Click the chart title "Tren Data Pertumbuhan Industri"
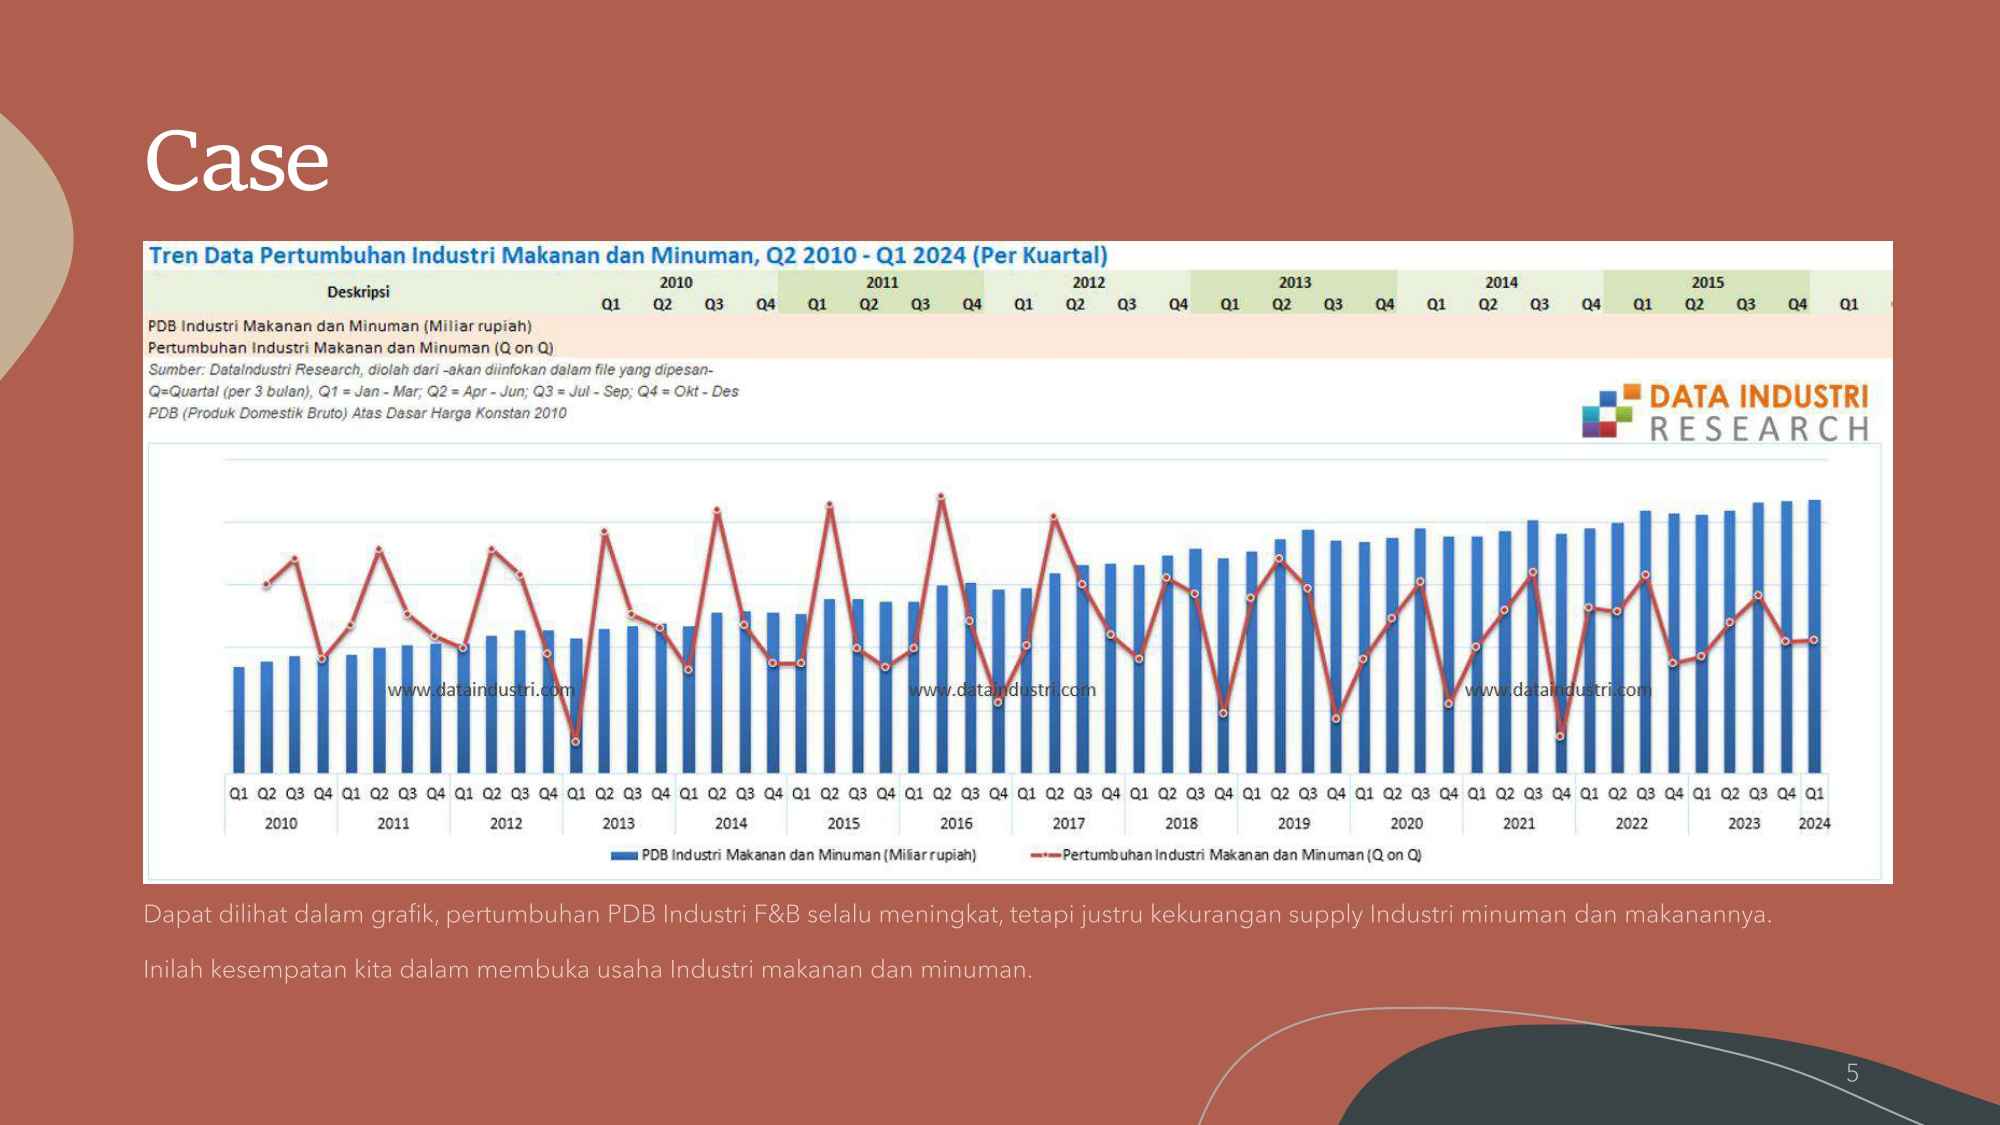The height and width of the screenshot is (1125, 2000). pyautogui.click(x=628, y=255)
